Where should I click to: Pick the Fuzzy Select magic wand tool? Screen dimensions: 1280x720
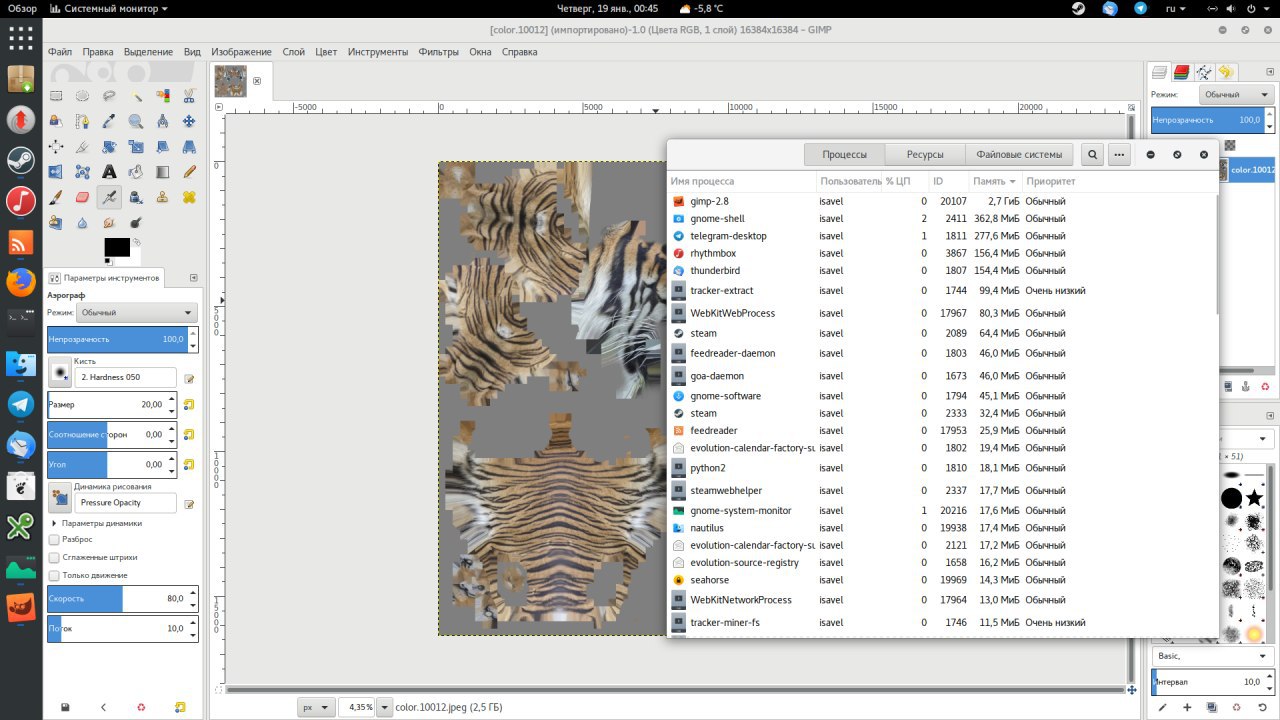[135, 96]
